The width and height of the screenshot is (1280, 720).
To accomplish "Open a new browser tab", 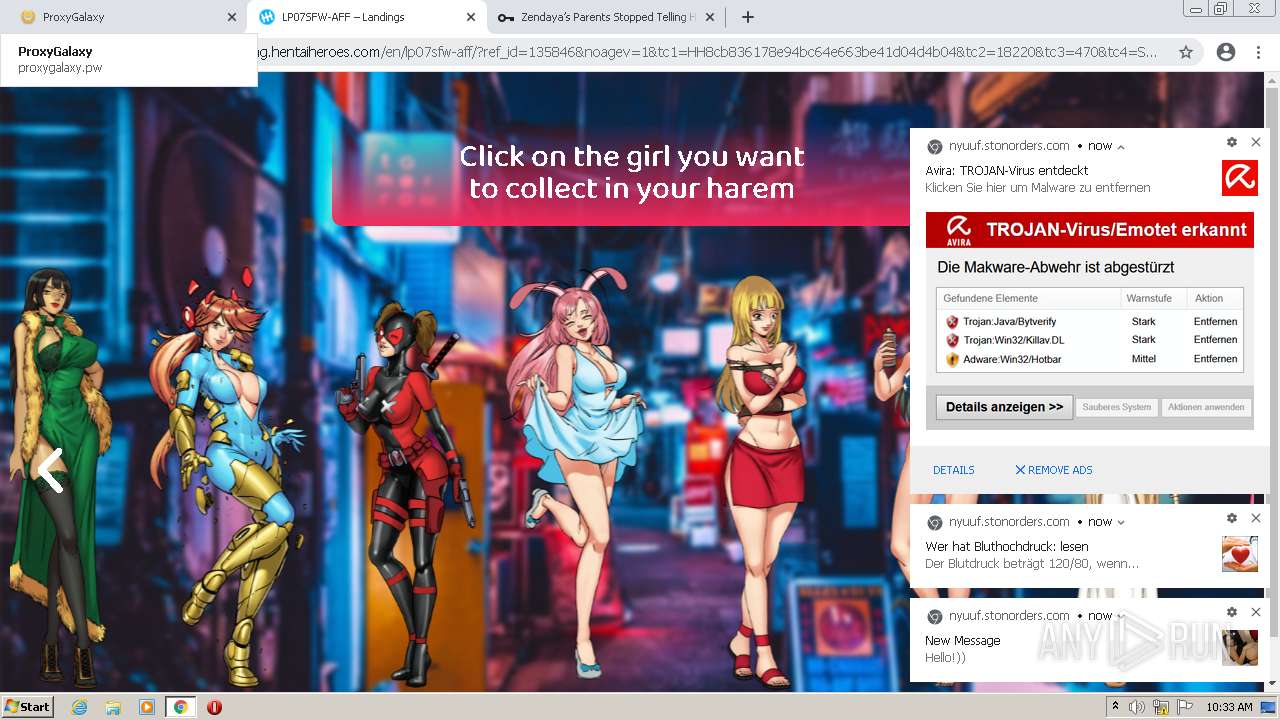I will [x=748, y=17].
